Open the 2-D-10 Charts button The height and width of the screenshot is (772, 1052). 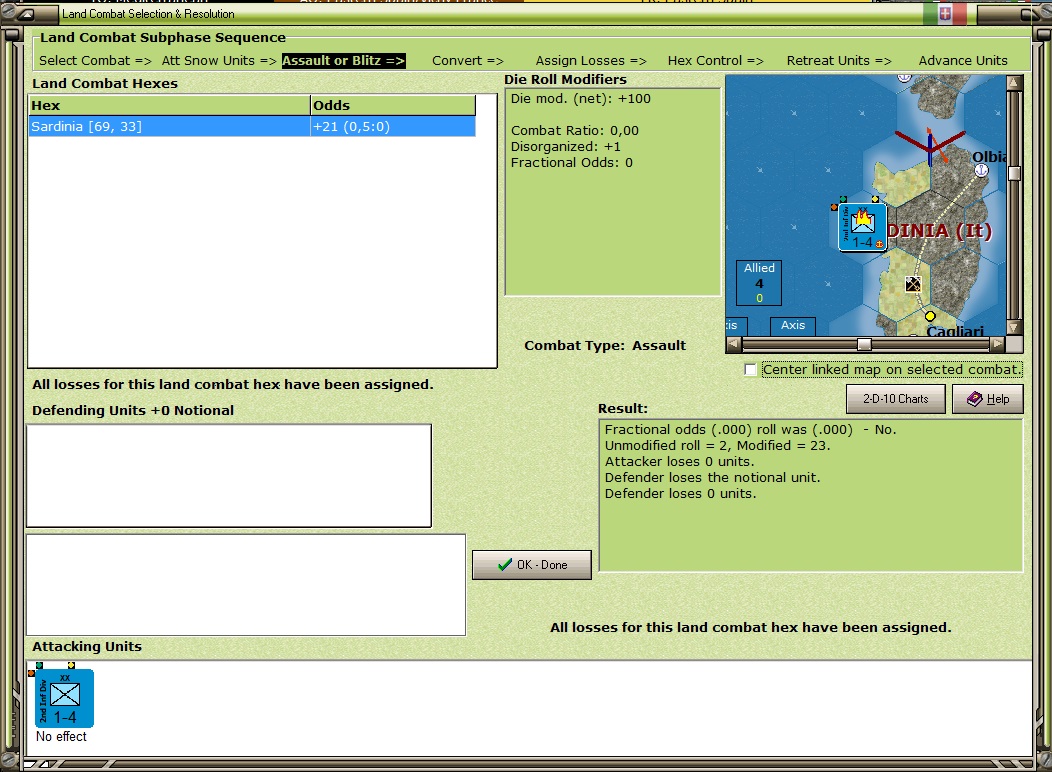pos(896,398)
